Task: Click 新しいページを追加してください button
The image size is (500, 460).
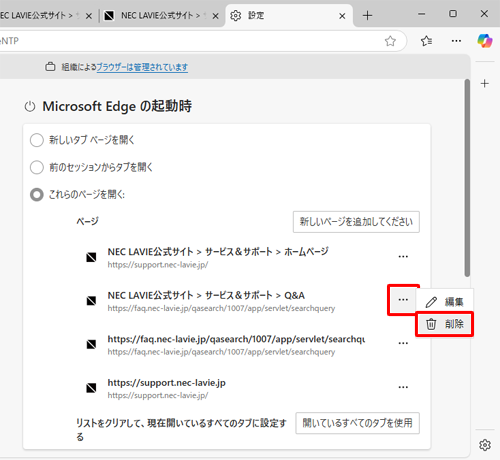Action: (356, 222)
